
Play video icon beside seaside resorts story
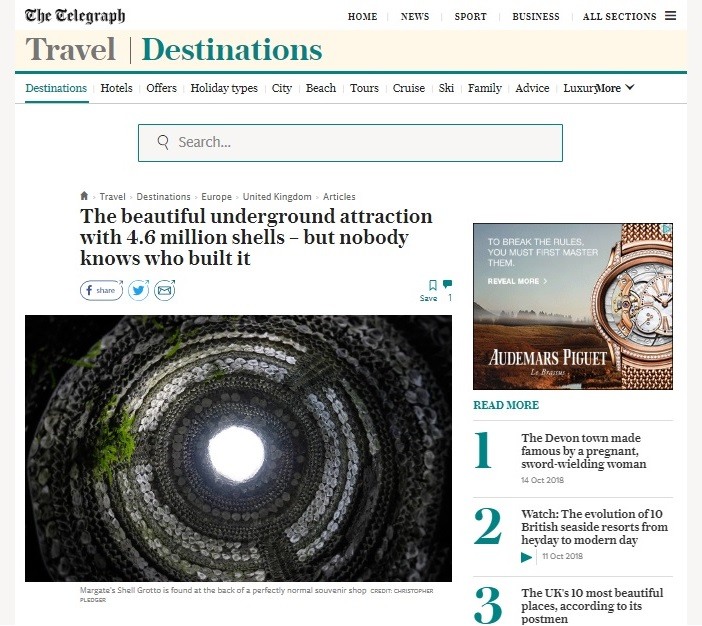pos(526,557)
